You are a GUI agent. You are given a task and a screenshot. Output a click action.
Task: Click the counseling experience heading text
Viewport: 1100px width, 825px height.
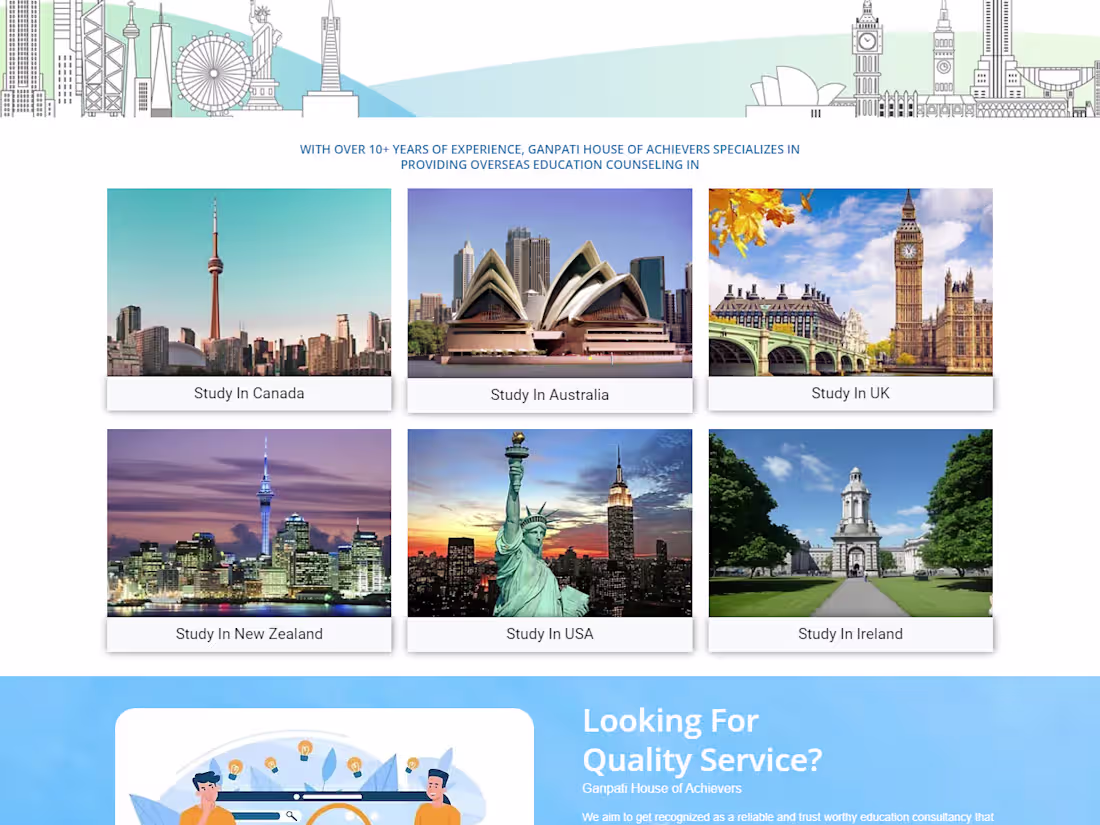(x=549, y=156)
